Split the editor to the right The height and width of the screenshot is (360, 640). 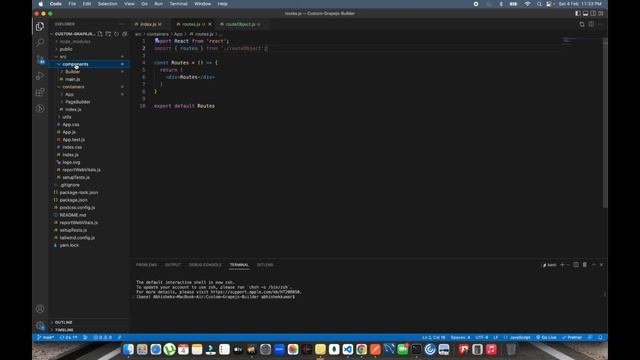tap(591, 24)
